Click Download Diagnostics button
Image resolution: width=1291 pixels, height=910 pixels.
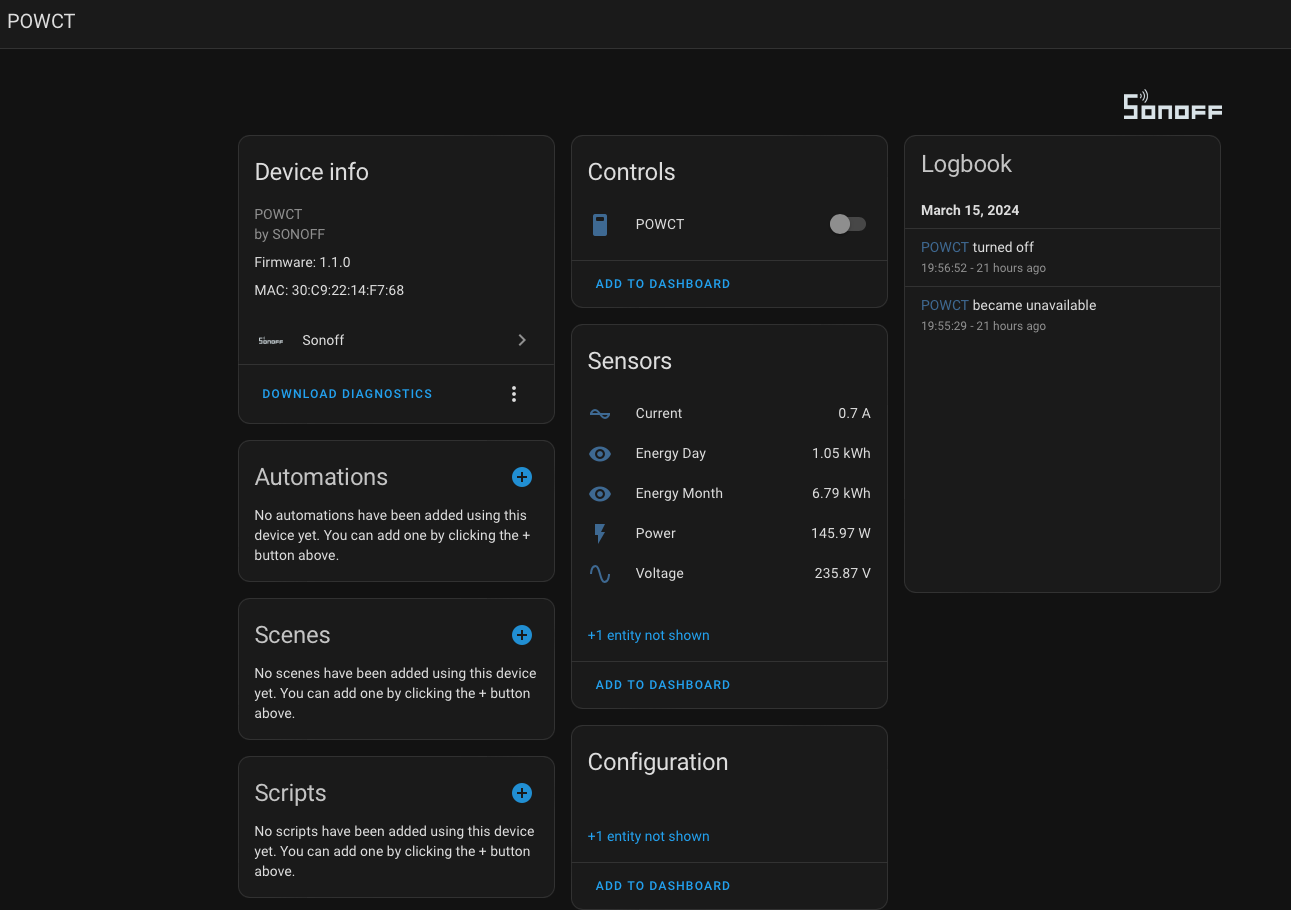(x=347, y=394)
